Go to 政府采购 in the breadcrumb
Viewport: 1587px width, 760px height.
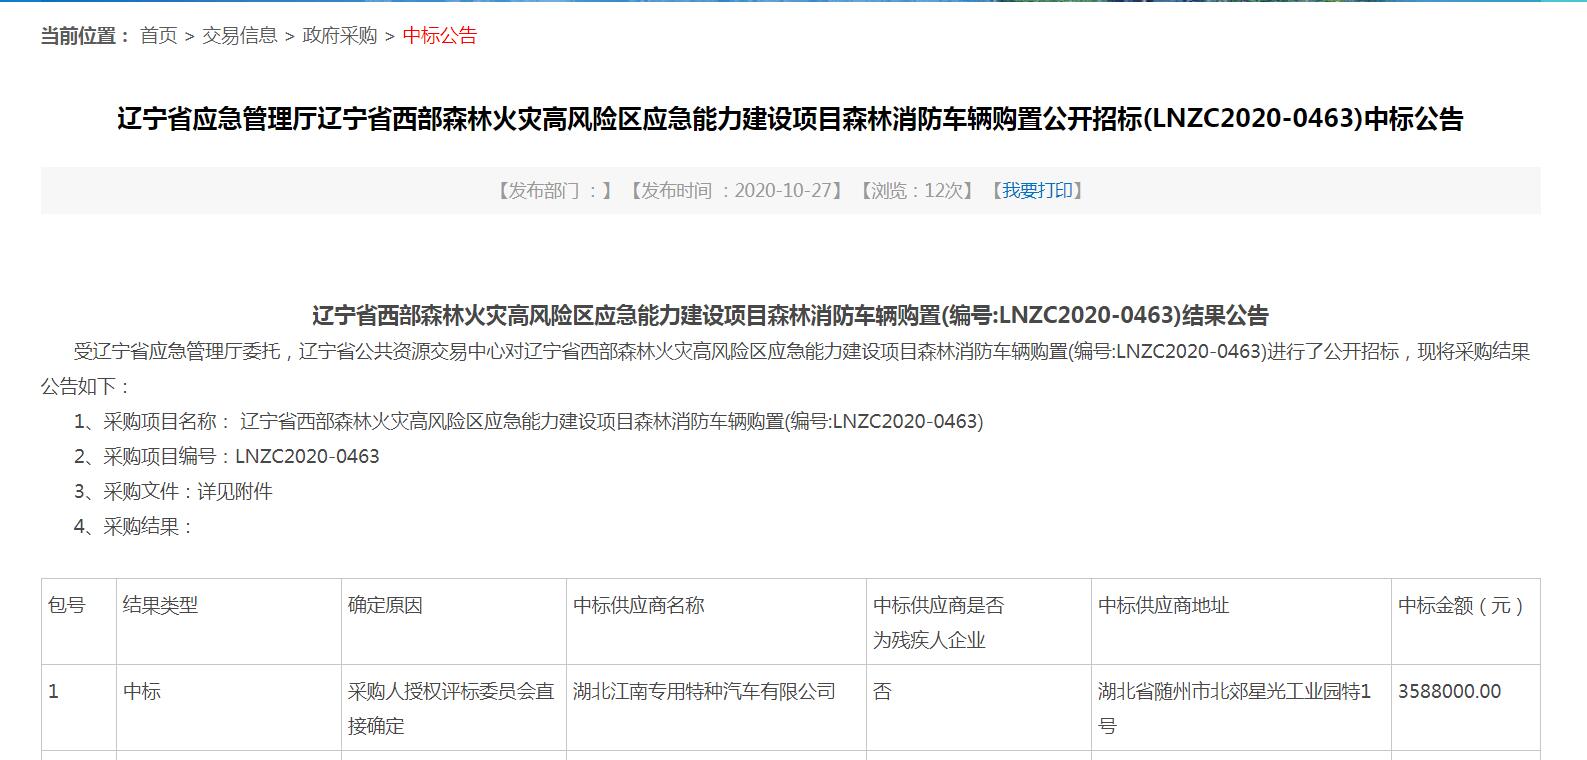coord(339,36)
